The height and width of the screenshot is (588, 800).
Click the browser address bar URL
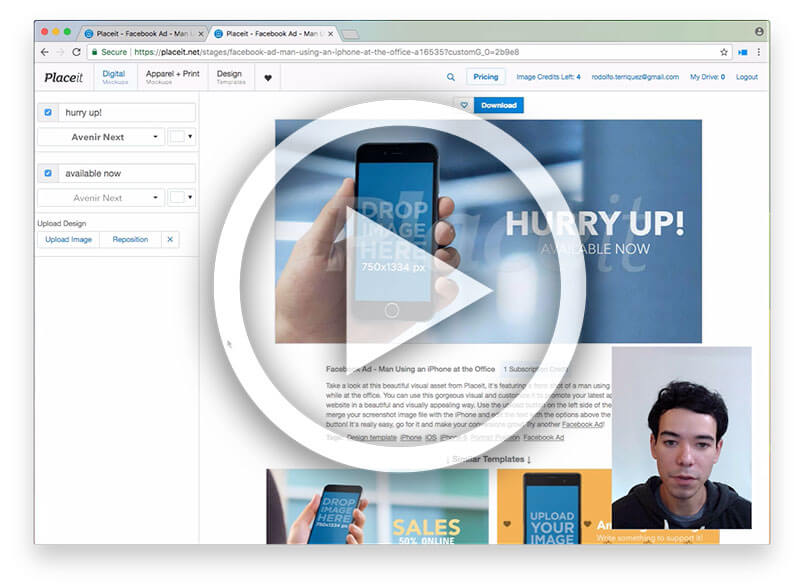point(327,52)
